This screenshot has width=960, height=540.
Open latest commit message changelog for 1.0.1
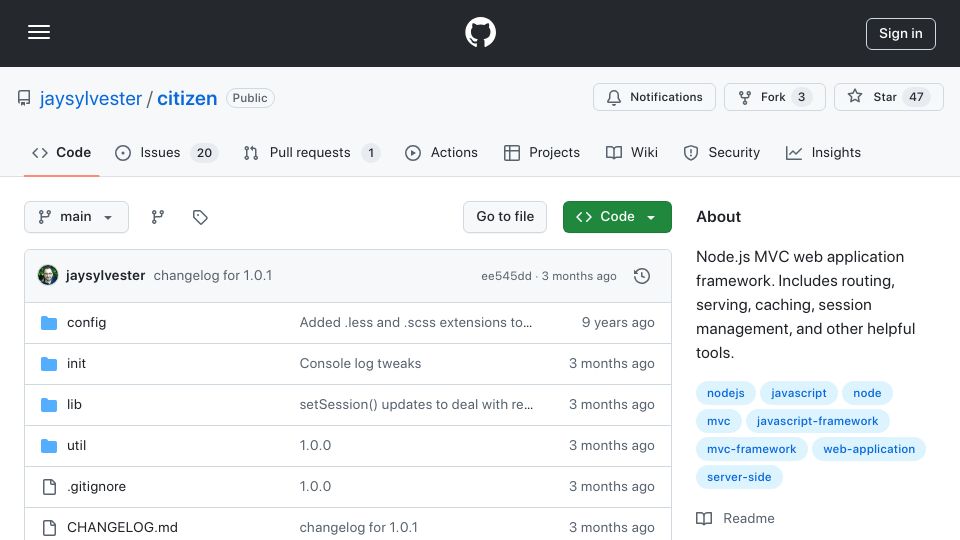[212, 276]
